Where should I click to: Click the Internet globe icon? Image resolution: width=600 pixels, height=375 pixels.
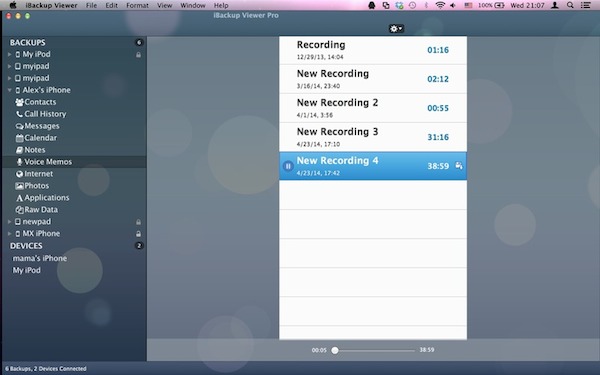tap(19, 174)
